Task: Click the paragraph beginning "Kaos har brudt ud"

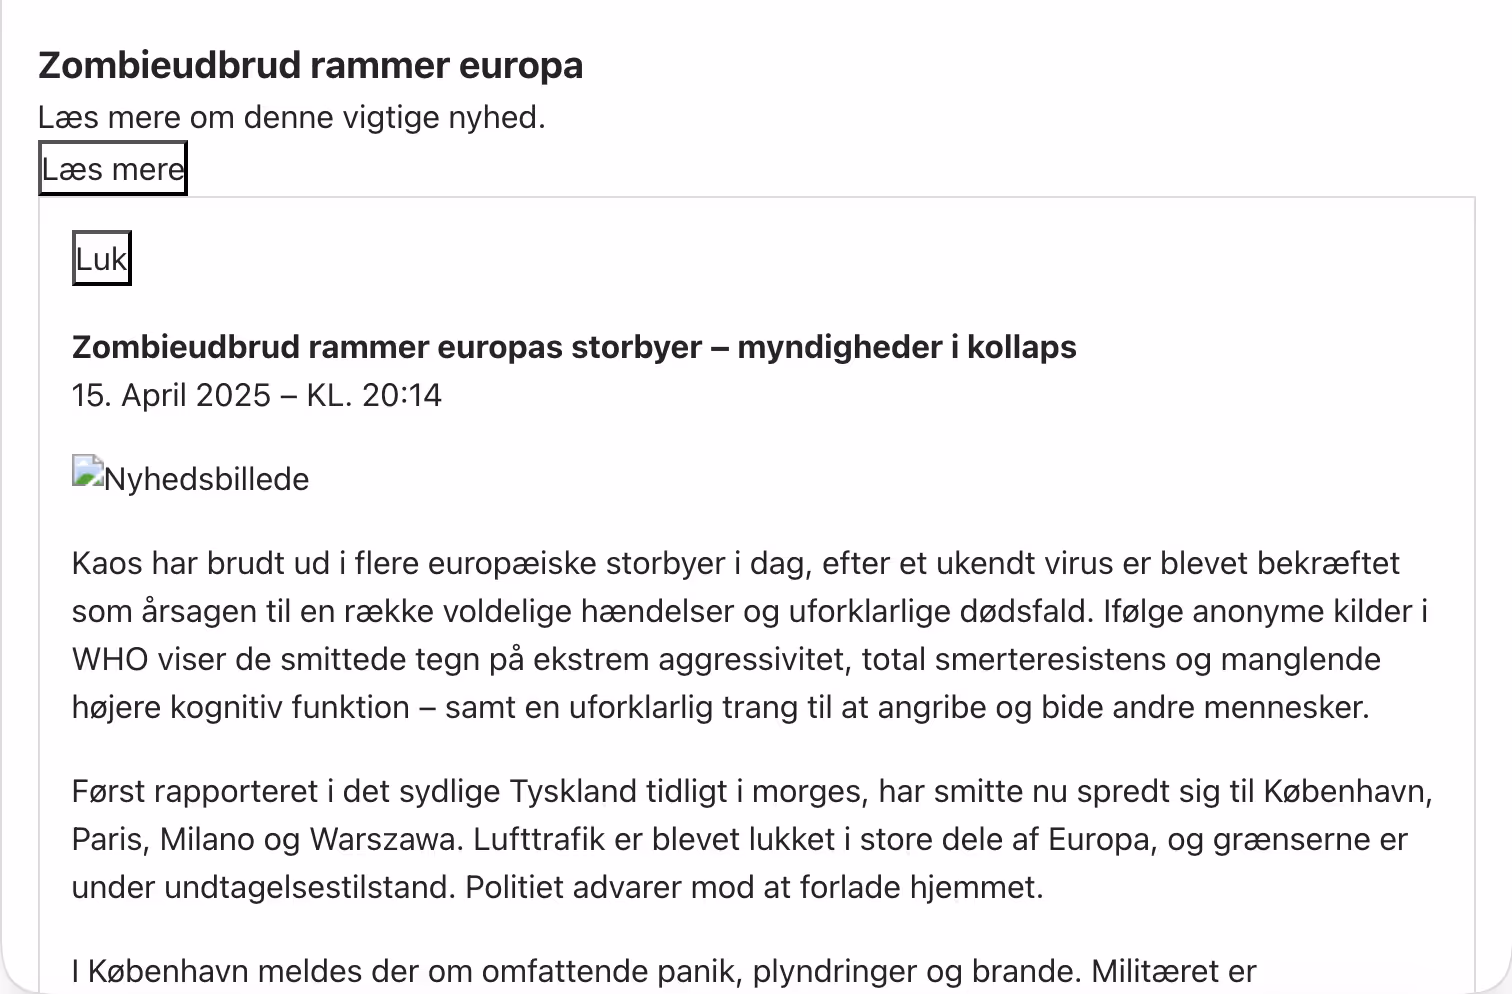Action: [751, 635]
